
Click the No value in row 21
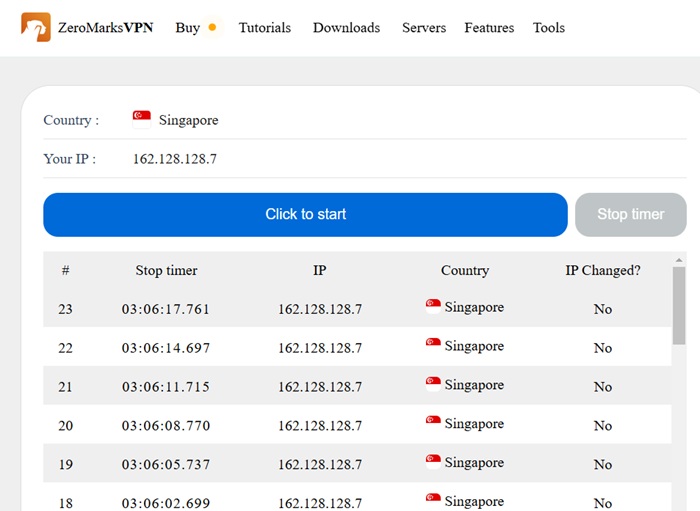click(x=603, y=387)
